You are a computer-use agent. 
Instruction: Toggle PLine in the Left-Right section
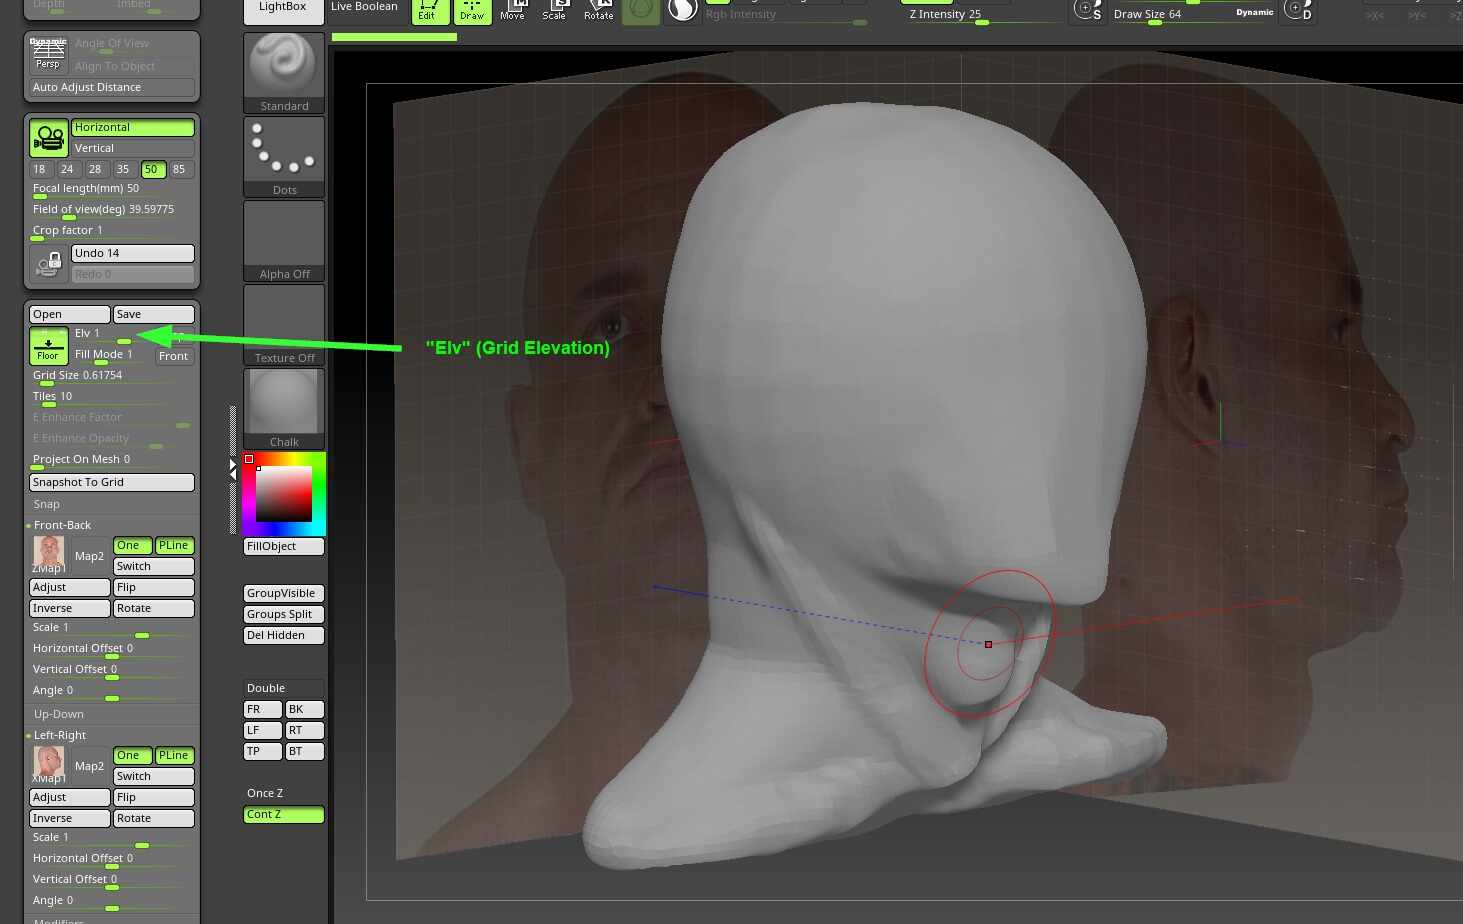click(x=174, y=755)
